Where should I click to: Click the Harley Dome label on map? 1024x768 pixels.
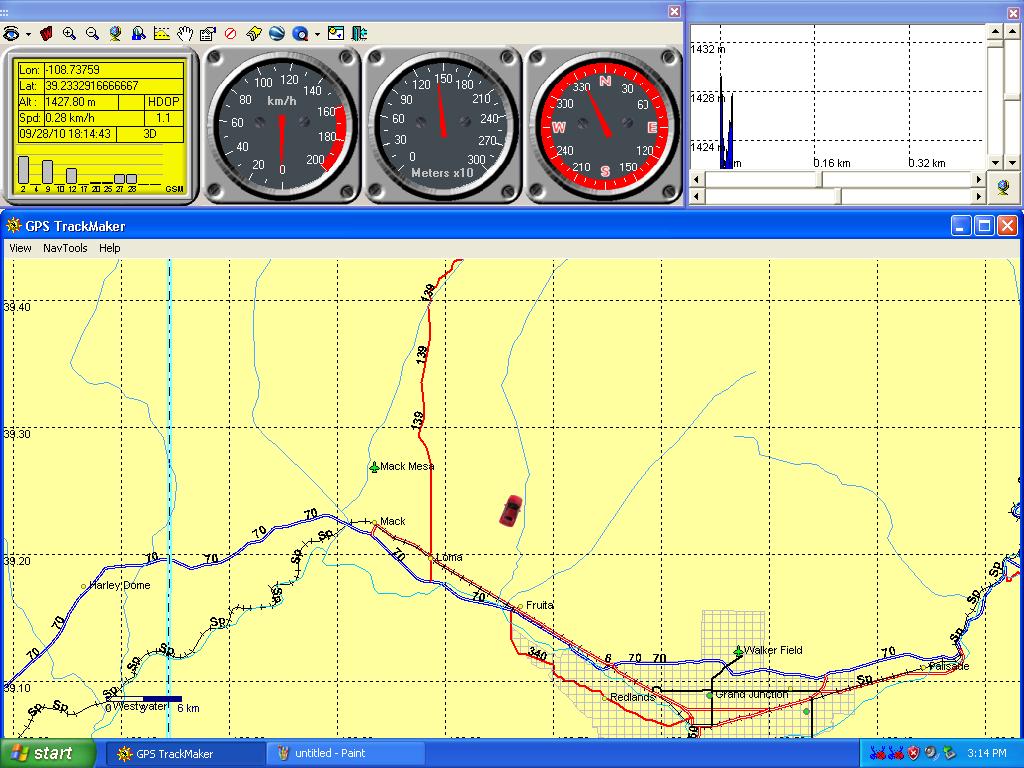click(x=120, y=585)
